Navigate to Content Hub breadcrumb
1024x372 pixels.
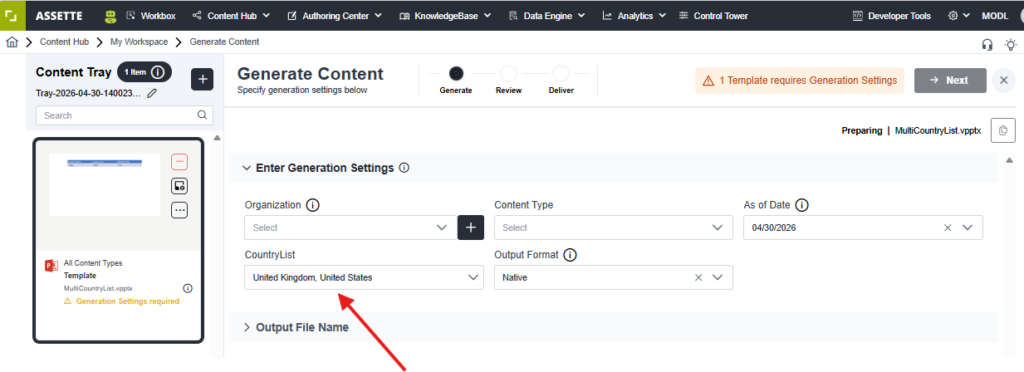(x=64, y=42)
